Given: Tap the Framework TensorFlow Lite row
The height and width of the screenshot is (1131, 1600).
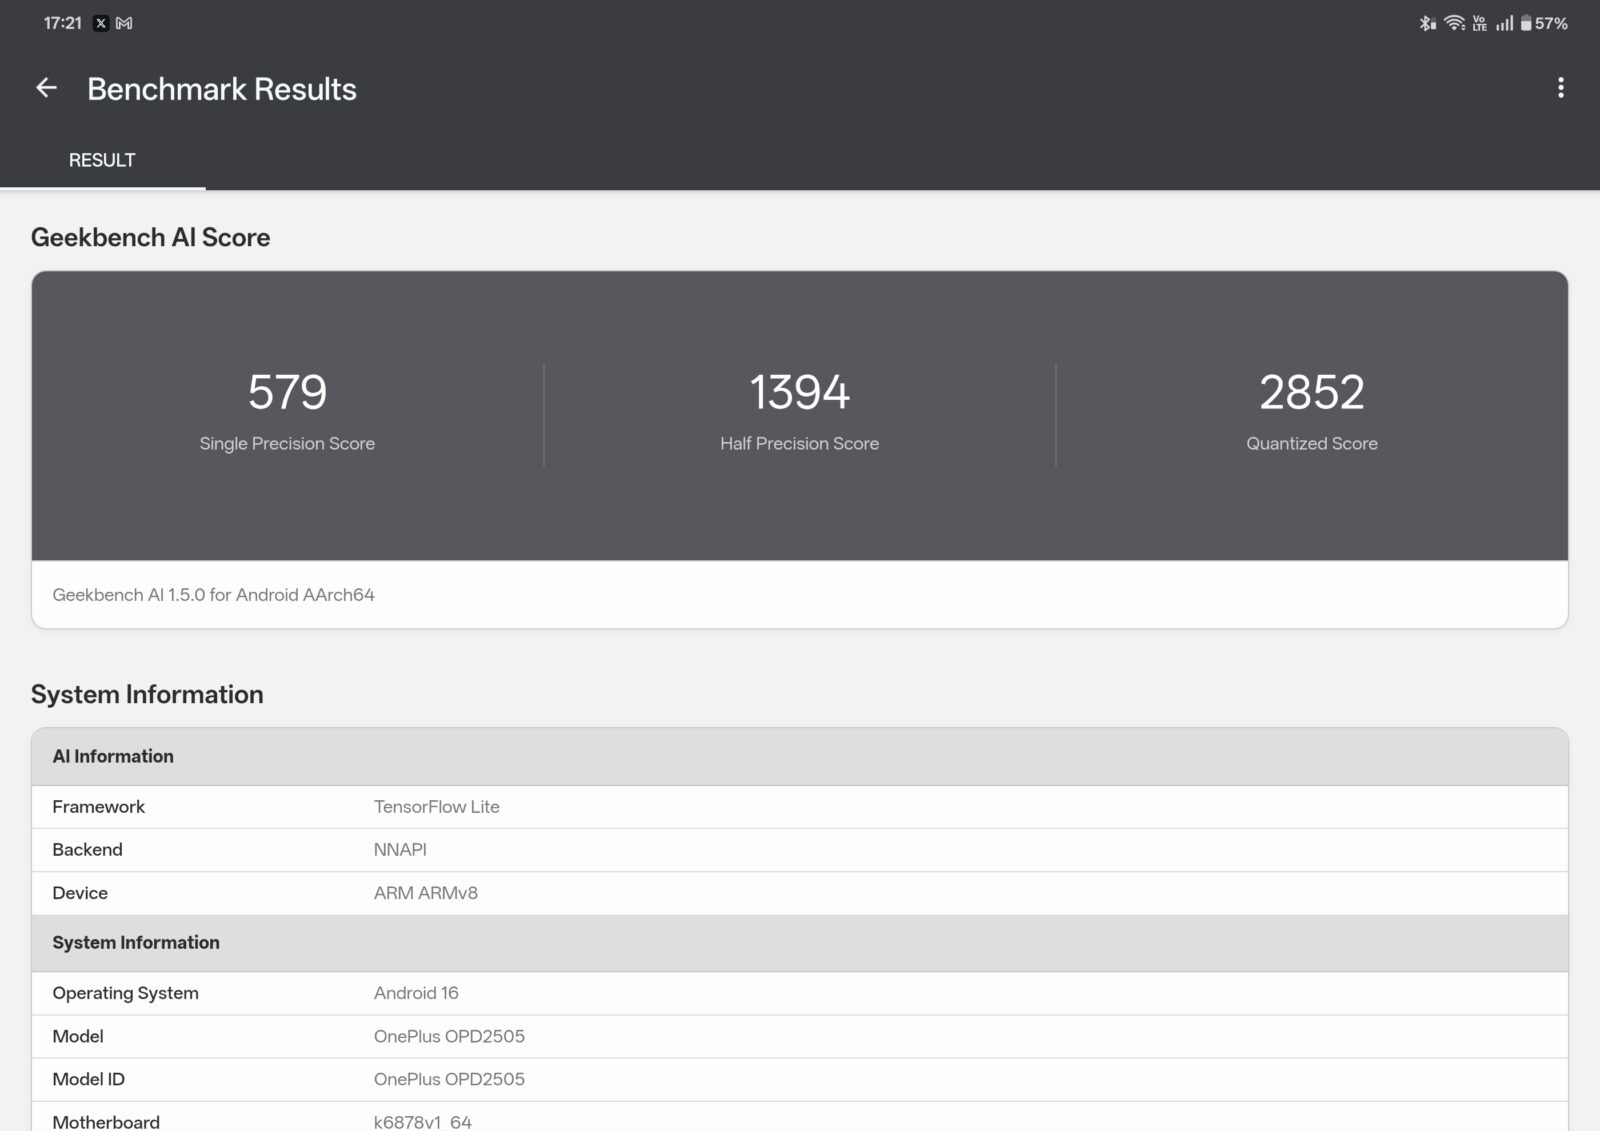Looking at the screenshot, I should click(x=799, y=807).
